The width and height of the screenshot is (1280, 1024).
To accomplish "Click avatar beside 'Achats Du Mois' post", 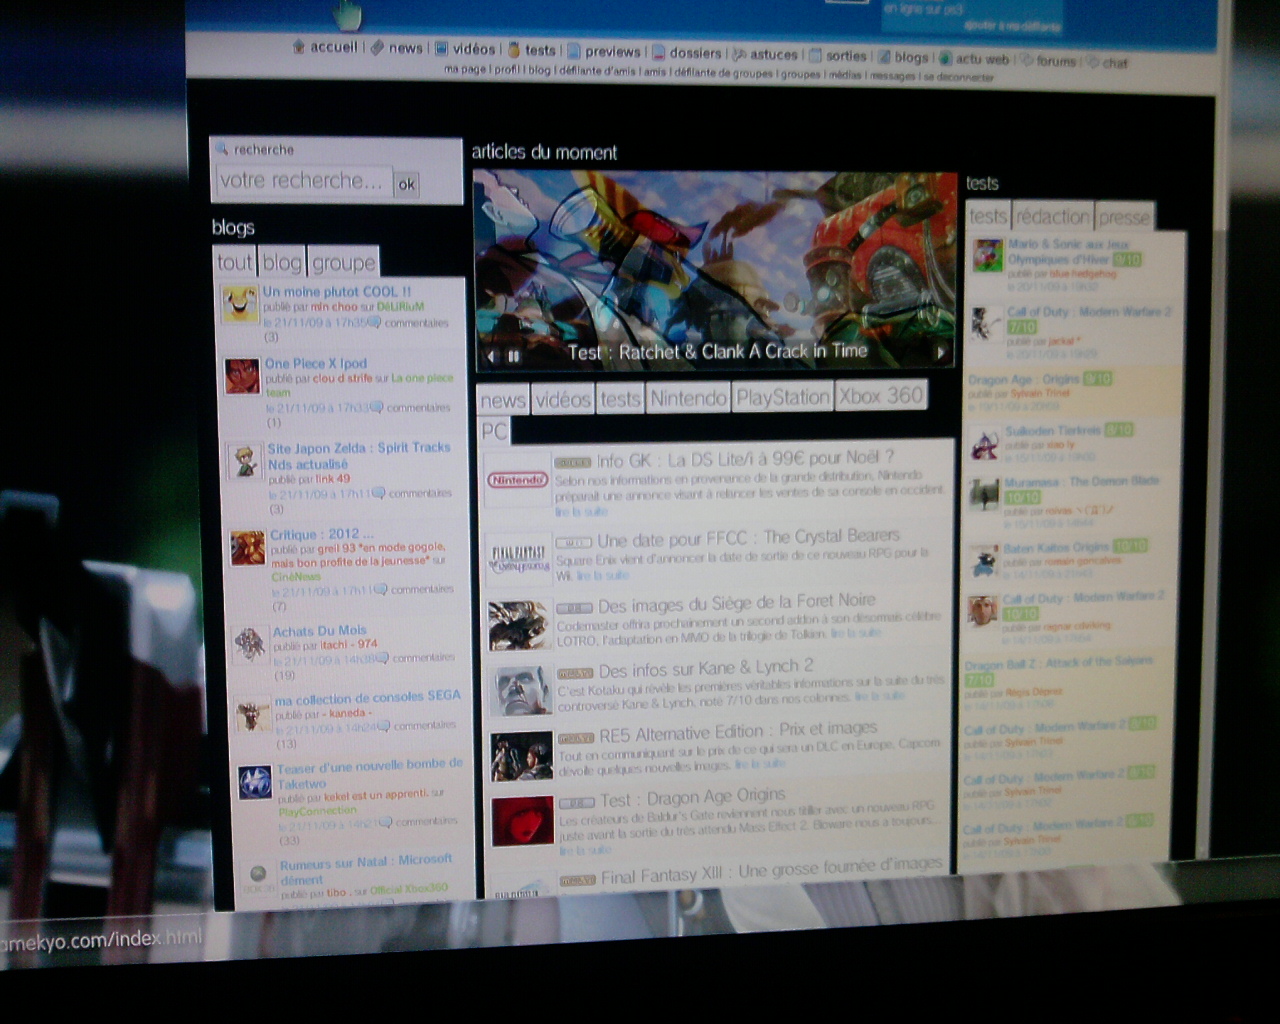I will (248, 645).
